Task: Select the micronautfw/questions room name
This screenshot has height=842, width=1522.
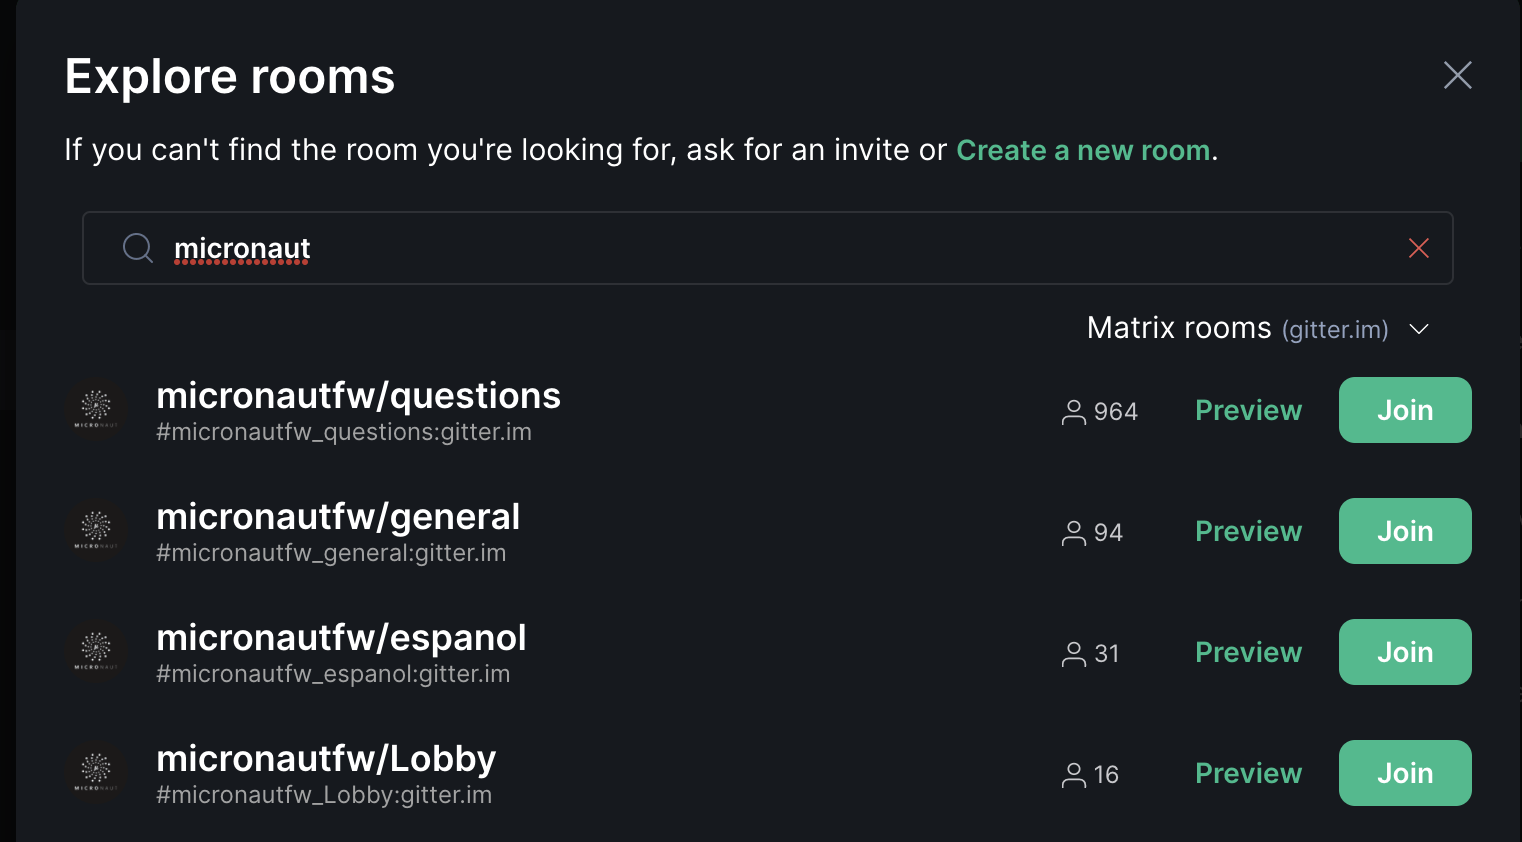Action: 358,395
